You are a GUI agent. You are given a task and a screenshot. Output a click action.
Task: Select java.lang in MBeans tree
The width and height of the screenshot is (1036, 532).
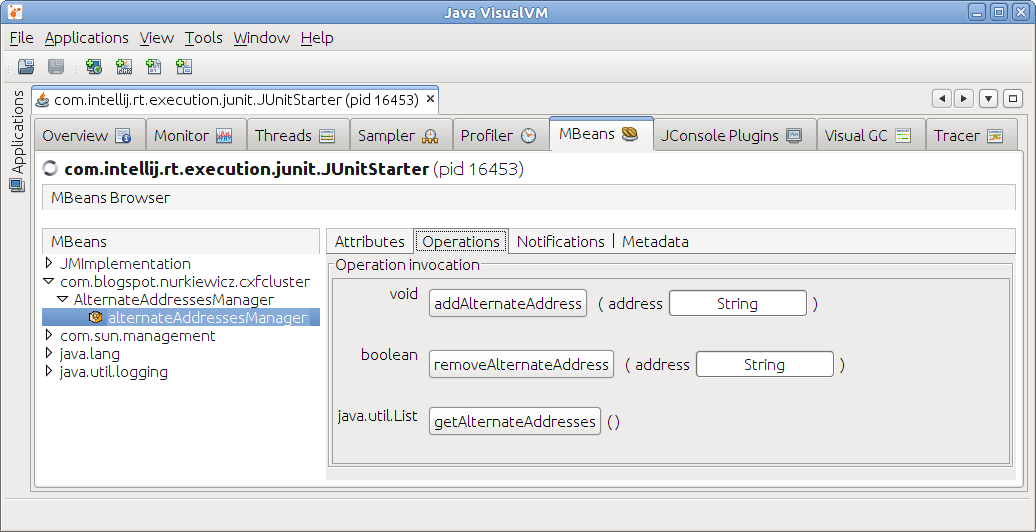[89, 354]
